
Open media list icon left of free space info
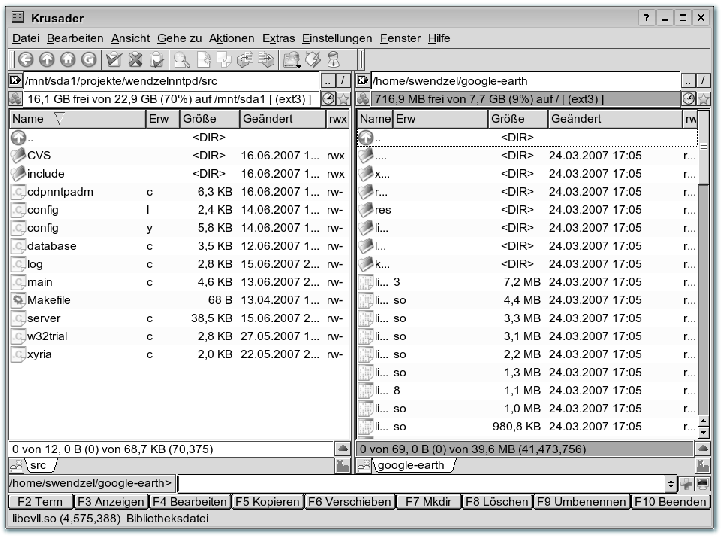(x=15, y=99)
